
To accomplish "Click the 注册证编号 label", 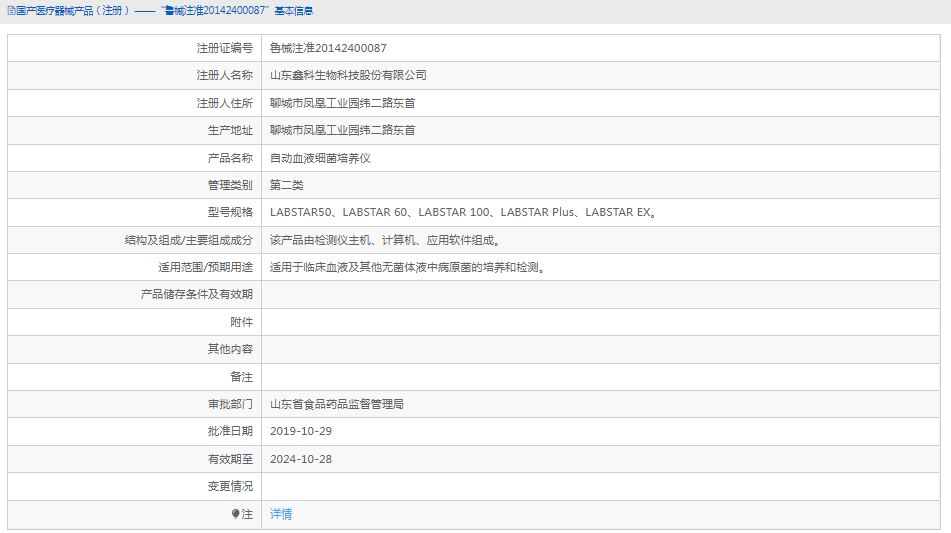I will 224,48.
